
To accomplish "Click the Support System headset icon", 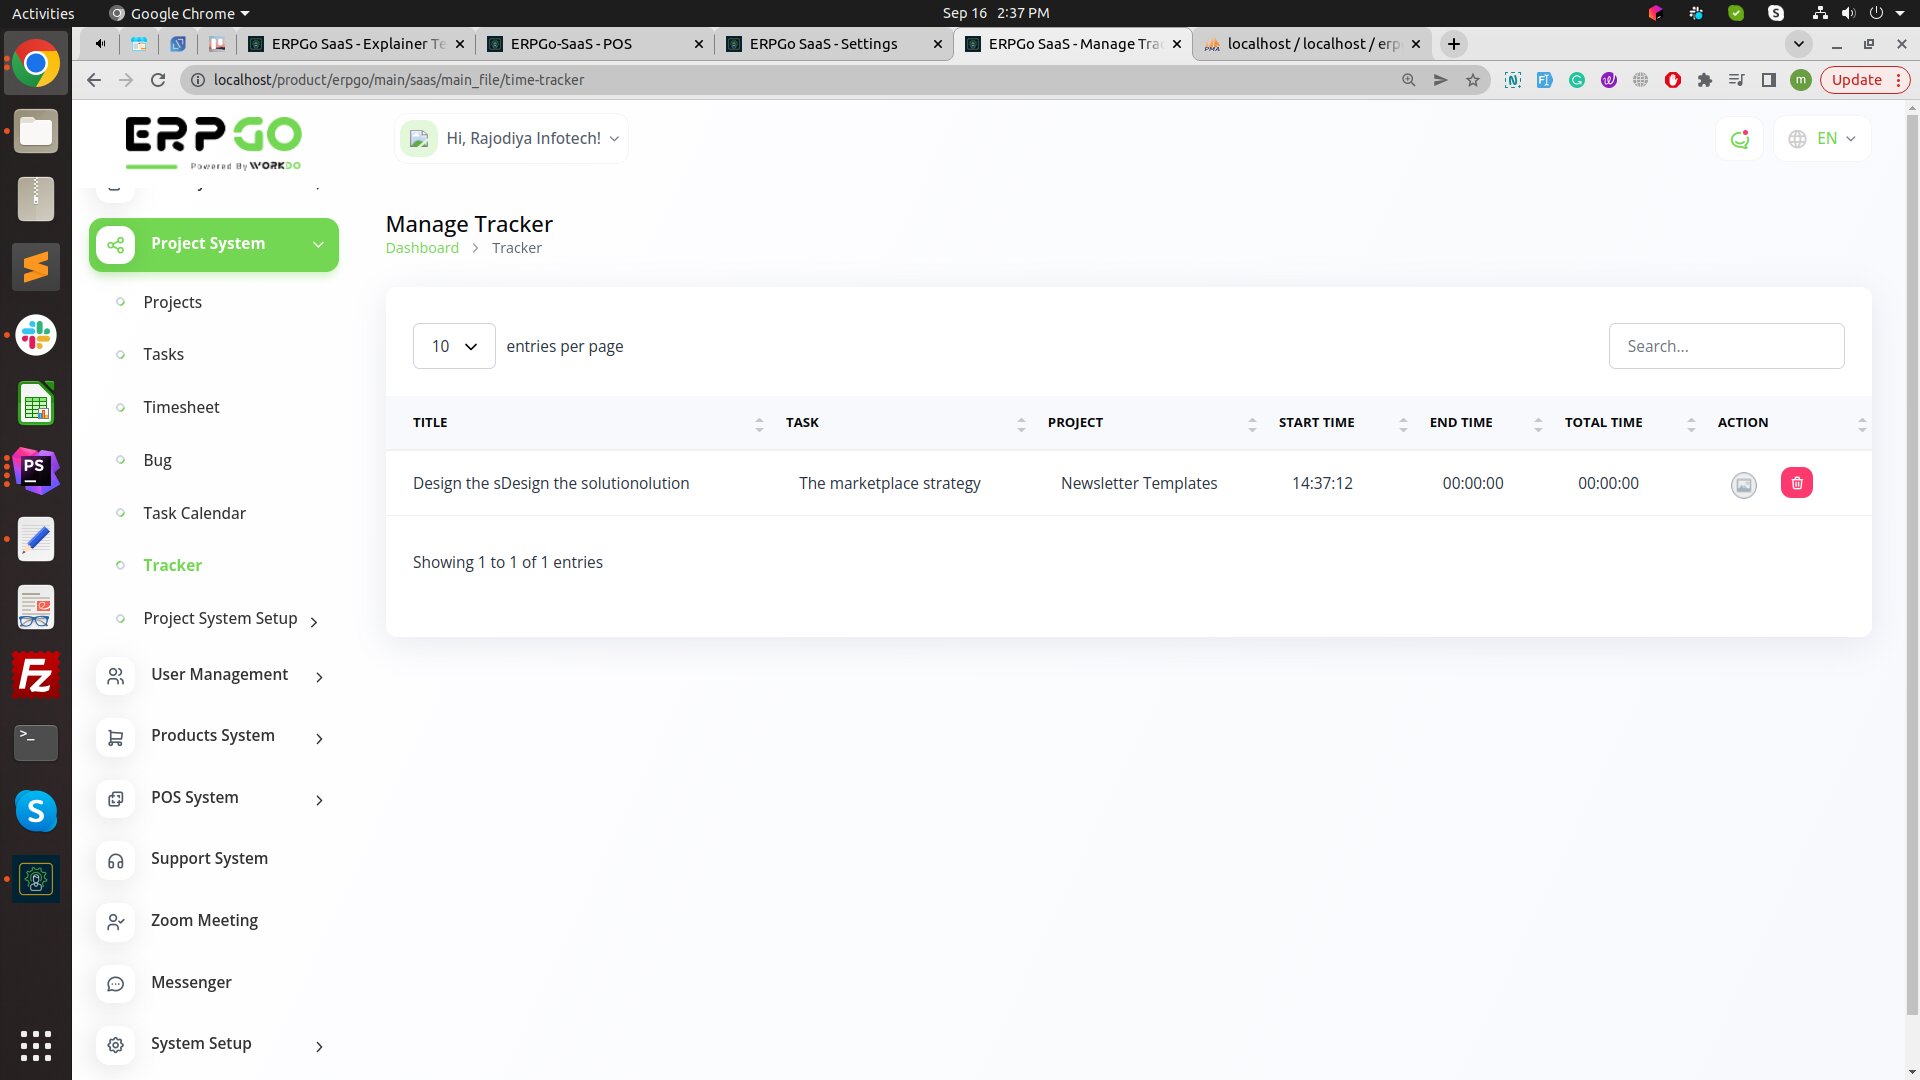I will point(116,861).
